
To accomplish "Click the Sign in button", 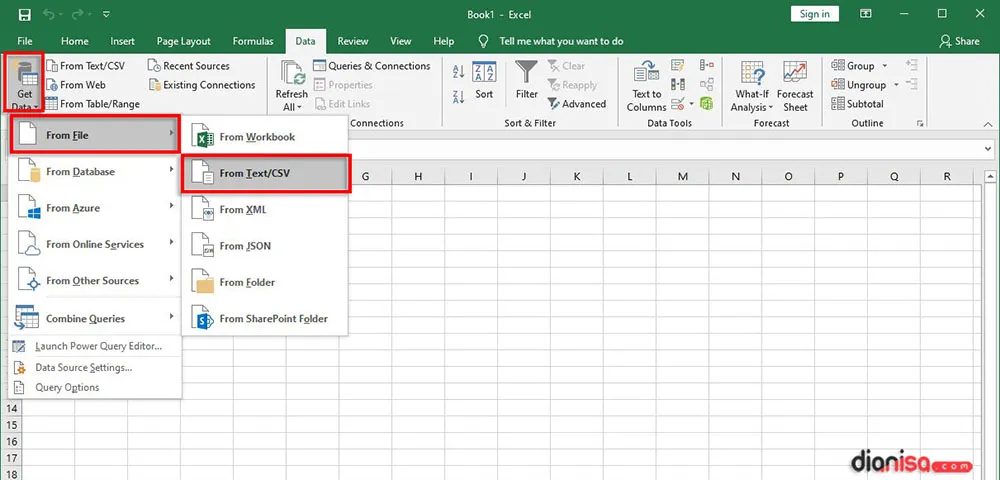I will pyautogui.click(x=815, y=14).
